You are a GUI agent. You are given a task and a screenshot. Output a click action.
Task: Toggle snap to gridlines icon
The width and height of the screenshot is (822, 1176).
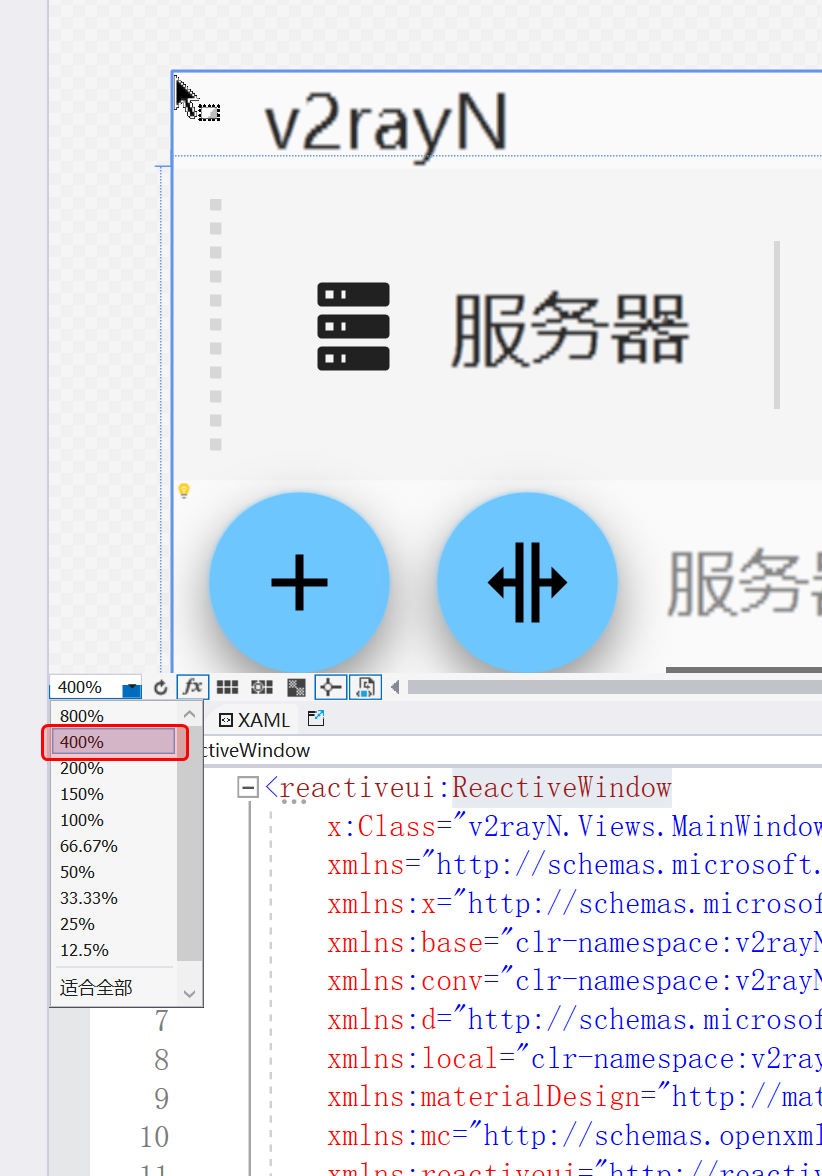tap(262, 687)
